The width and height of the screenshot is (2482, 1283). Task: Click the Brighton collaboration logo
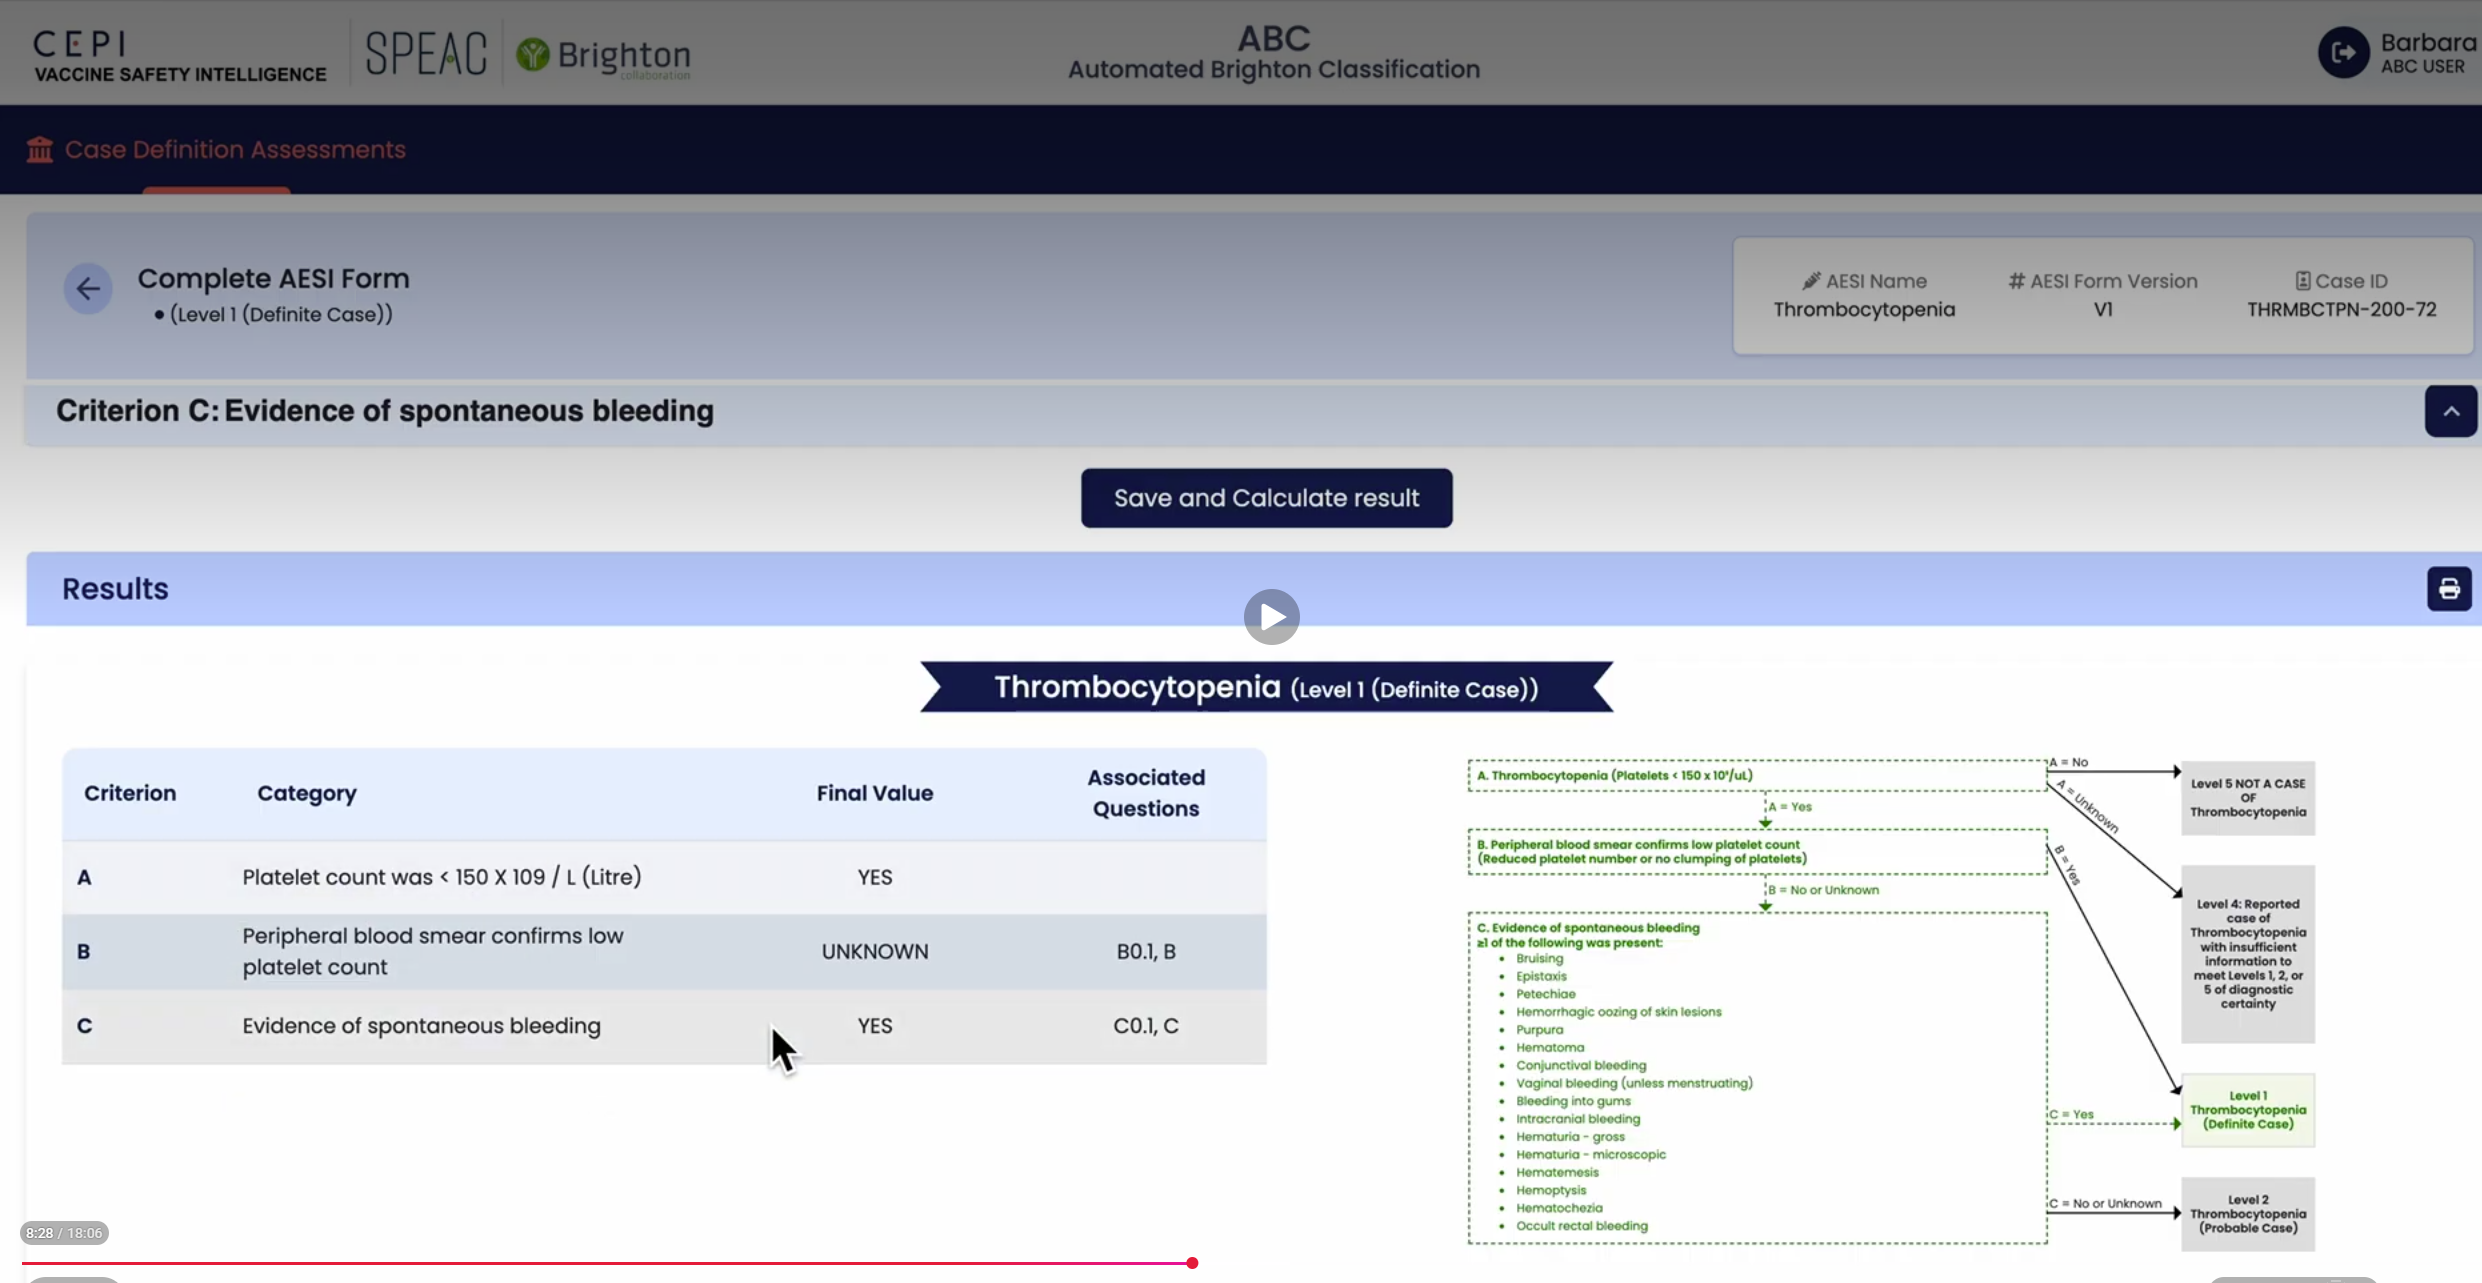coord(603,55)
